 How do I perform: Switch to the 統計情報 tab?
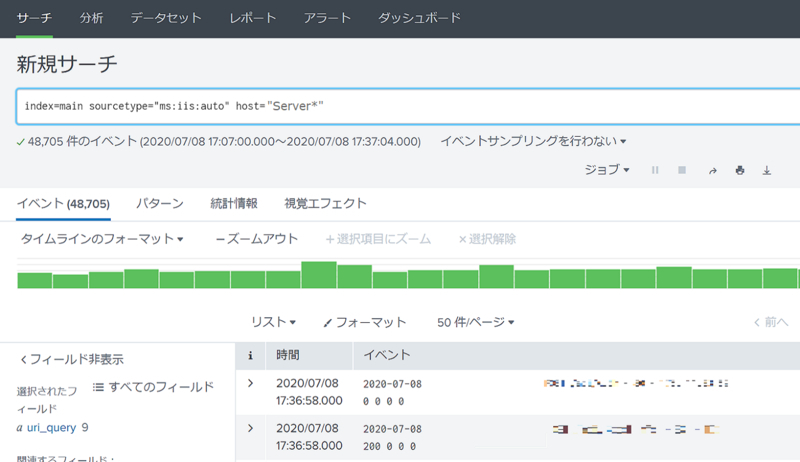pos(234,203)
